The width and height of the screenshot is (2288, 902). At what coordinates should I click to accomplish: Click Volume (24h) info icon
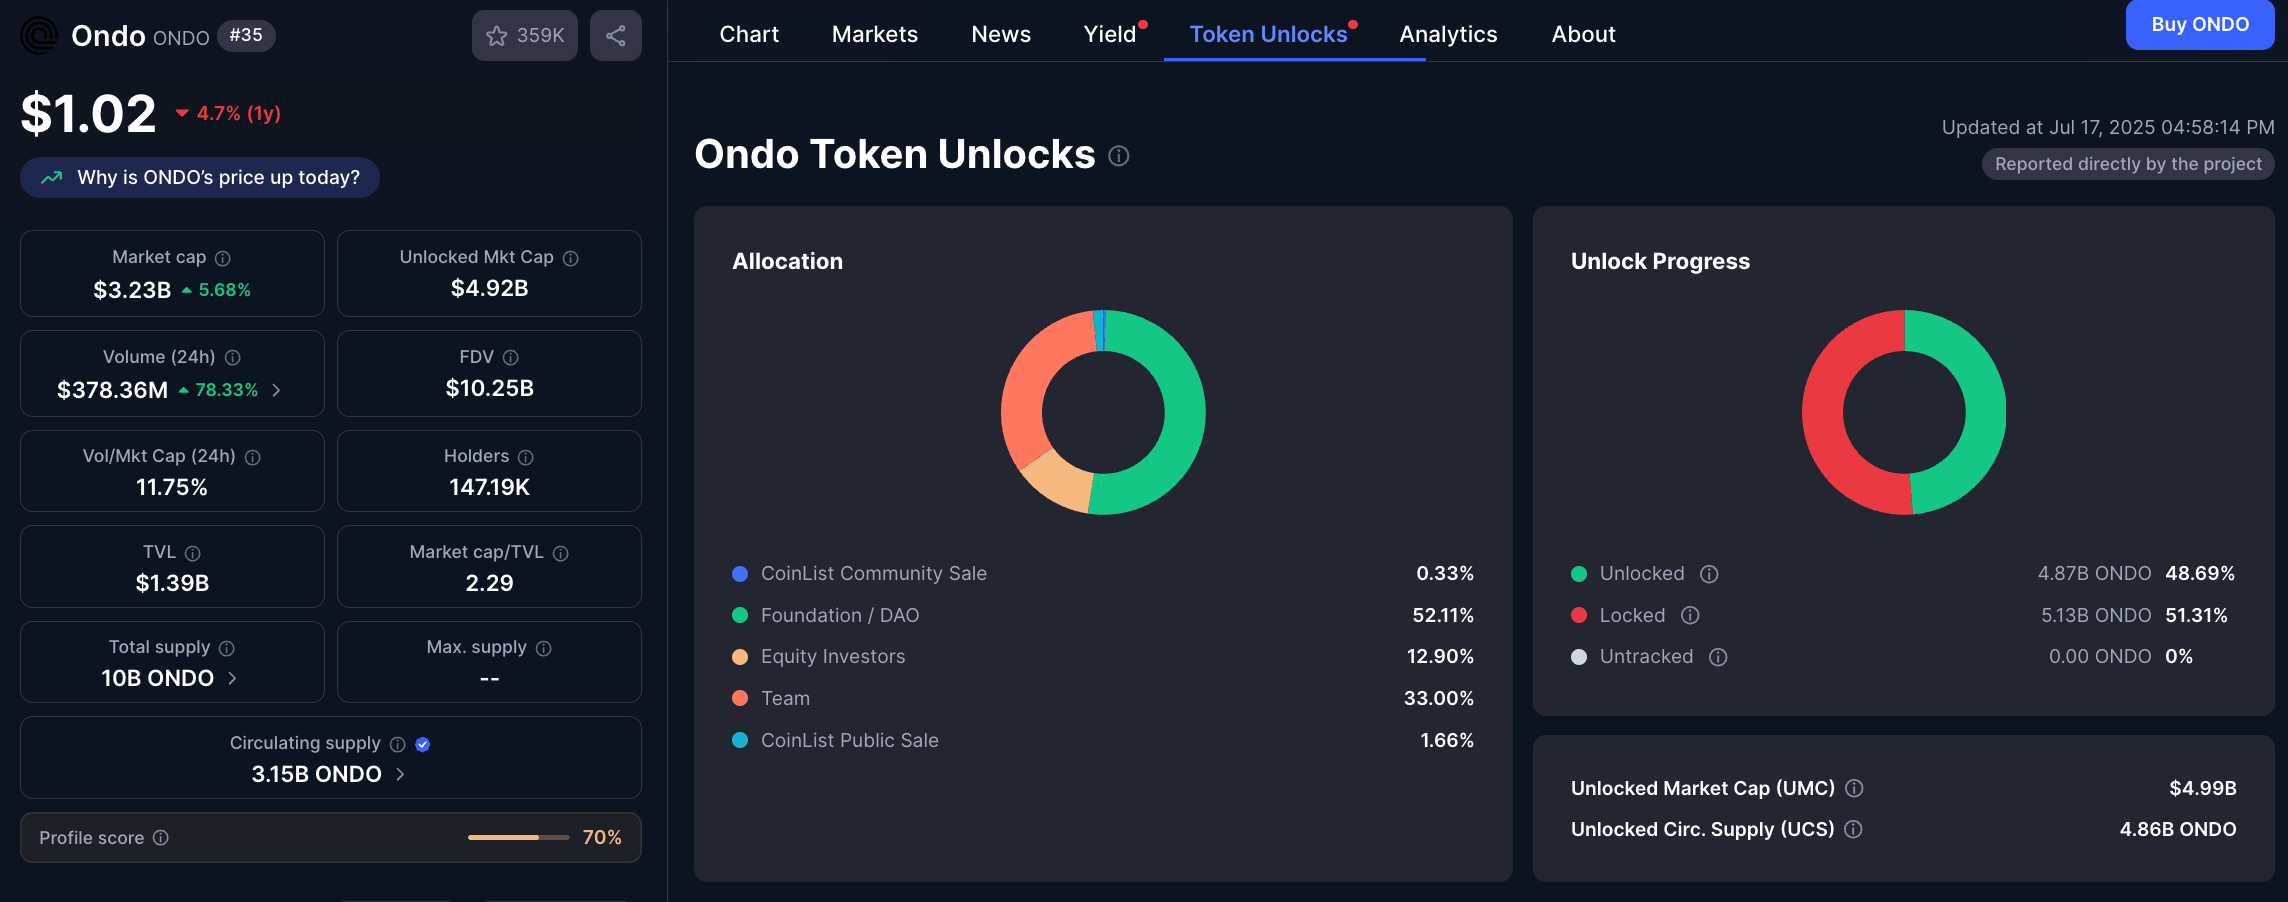point(233,357)
